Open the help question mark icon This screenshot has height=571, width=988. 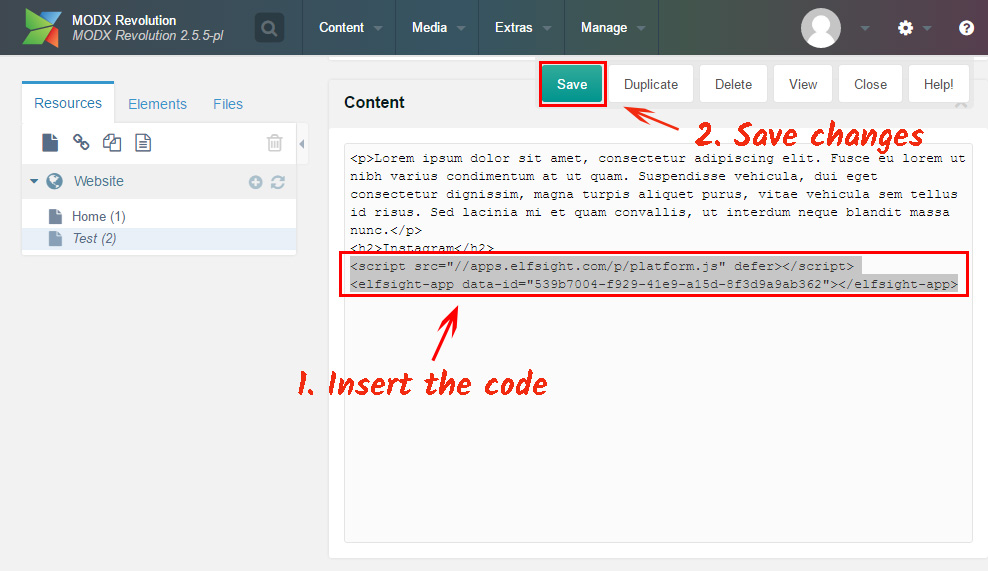click(966, 28)
